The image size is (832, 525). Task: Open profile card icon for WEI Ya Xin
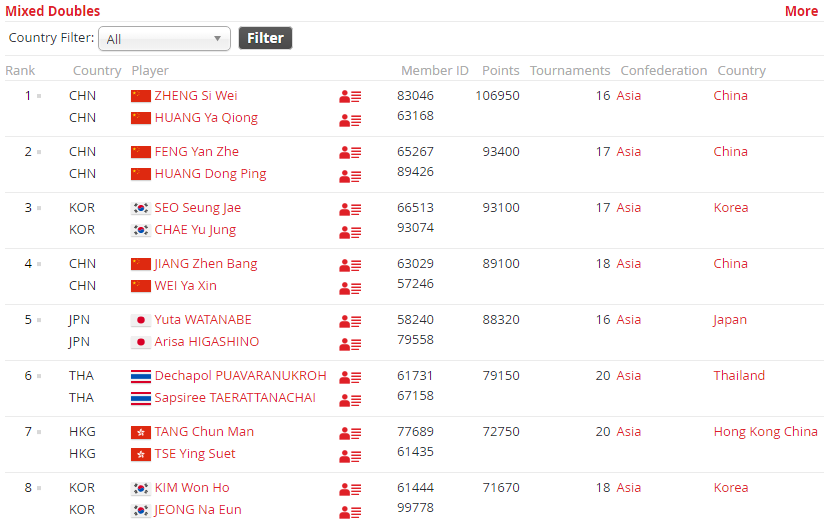point(350,288)
